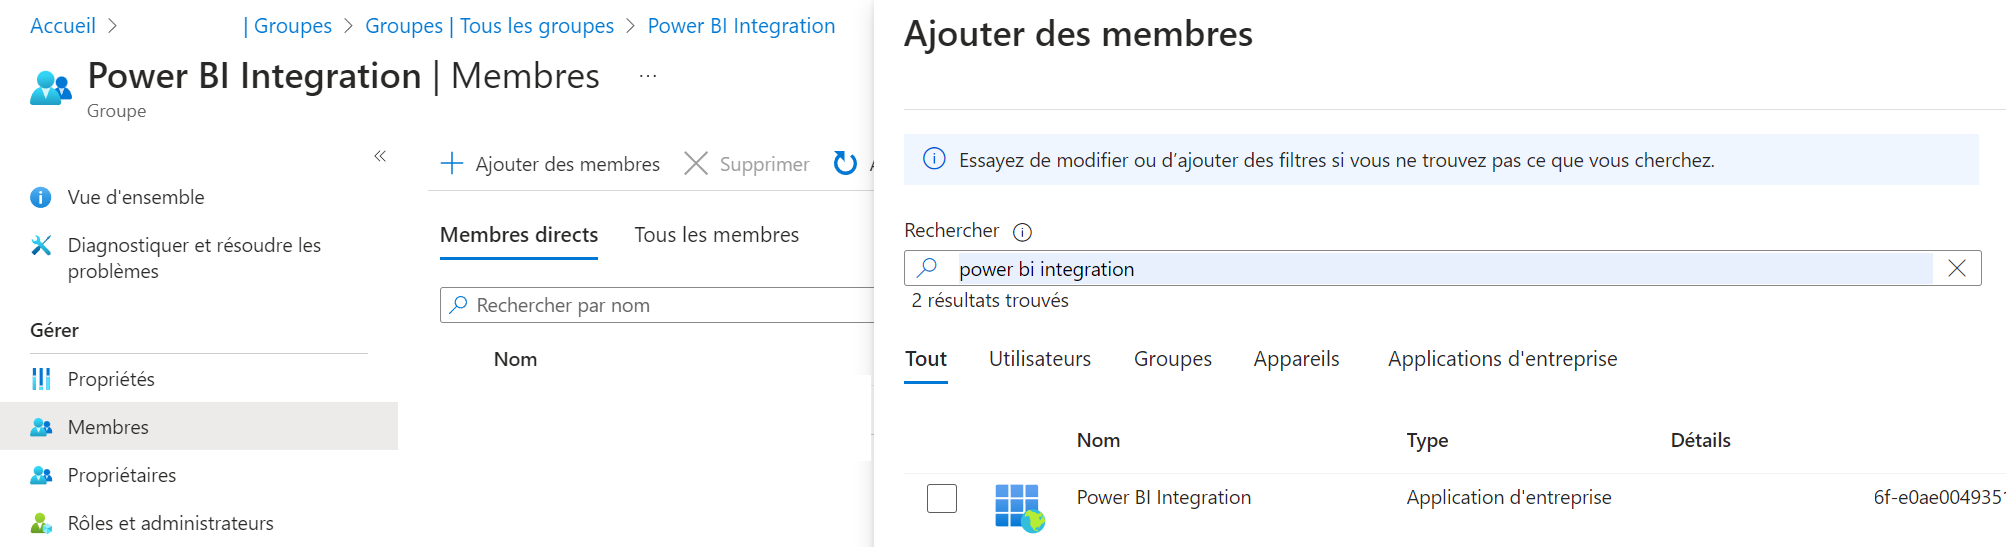This screenshot has height=547, width=2006.
Task: Click the 6f-e0ae004935 details value
Action: (1939, 498)
